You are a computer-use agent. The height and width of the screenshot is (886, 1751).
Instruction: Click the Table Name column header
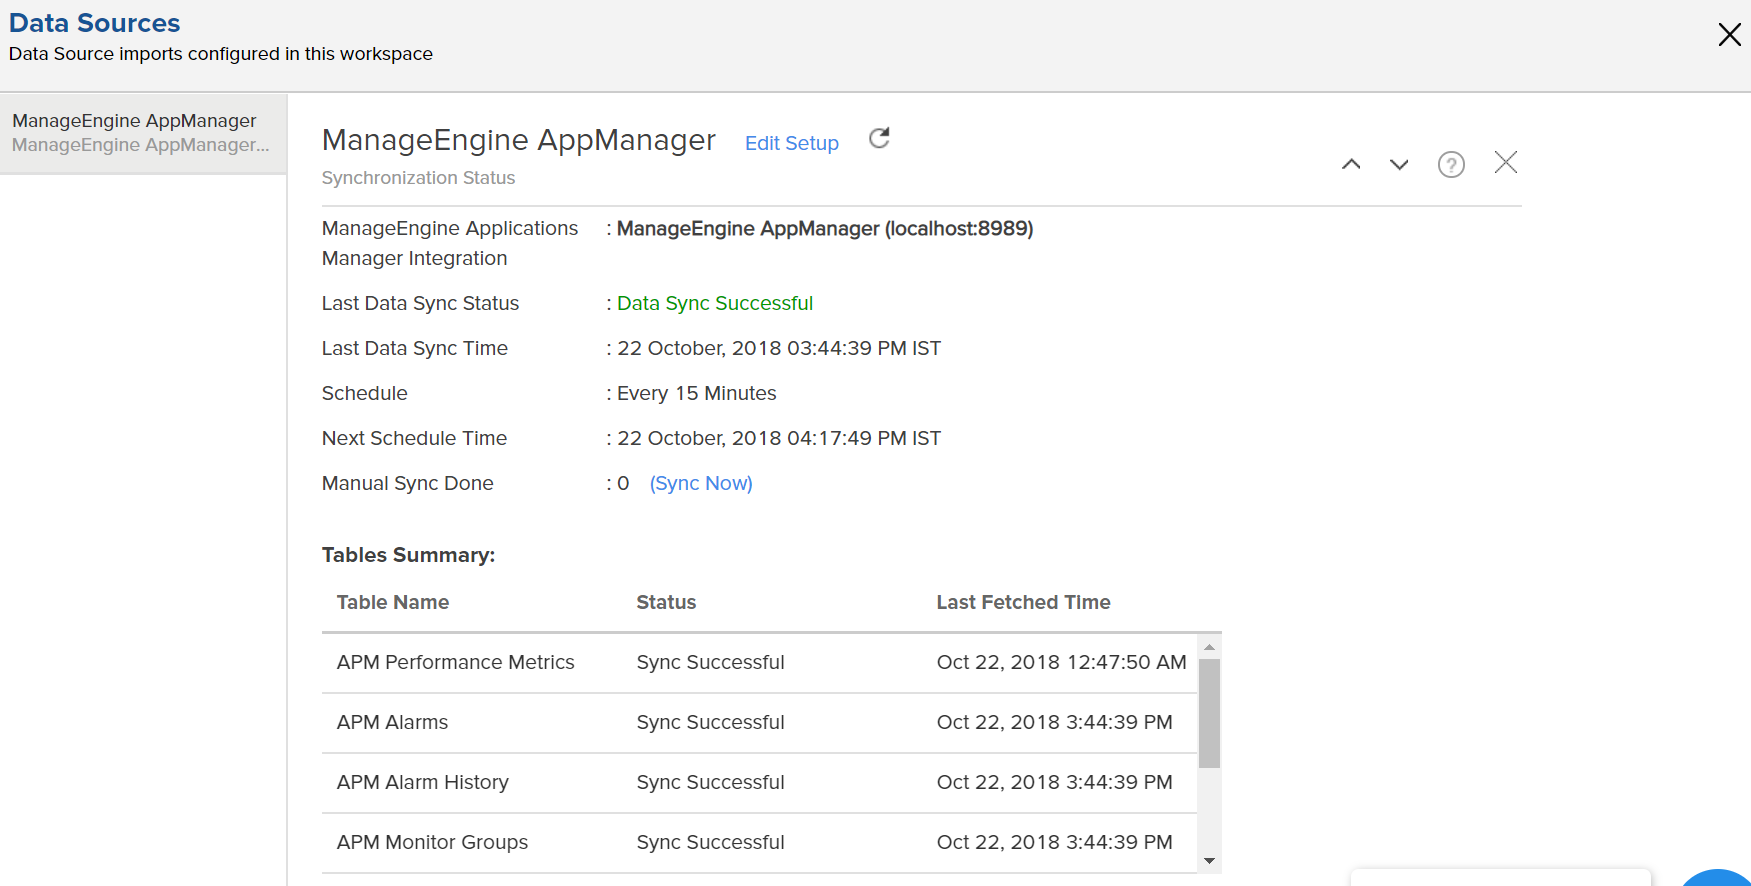(393, 602)
